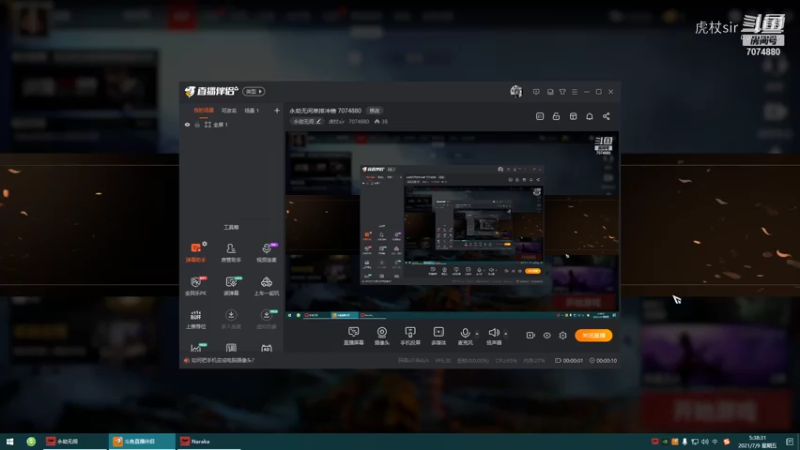Add screen capture source in bottom toolbar
The width and height of the screenshot is (800, 450).
(353, 336)
